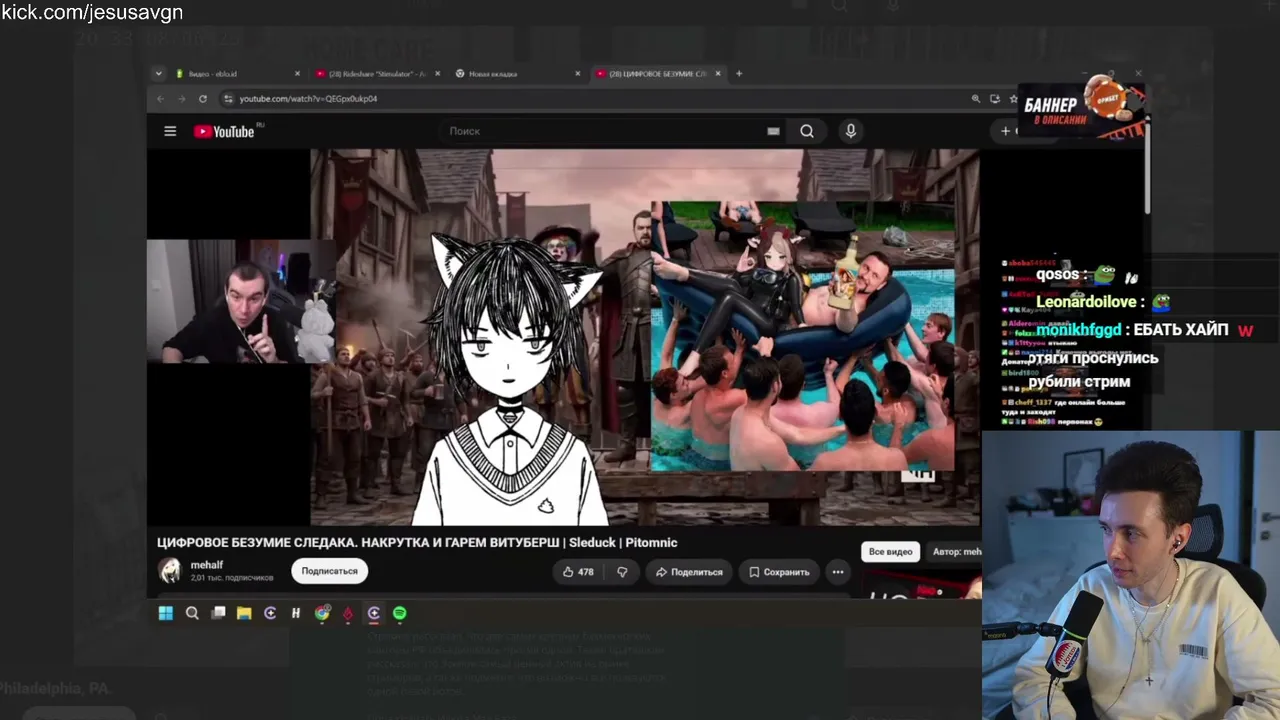Open the mehalf channel name link
The height and width of the screenshot is (720, 1280).
coord(207,565)
